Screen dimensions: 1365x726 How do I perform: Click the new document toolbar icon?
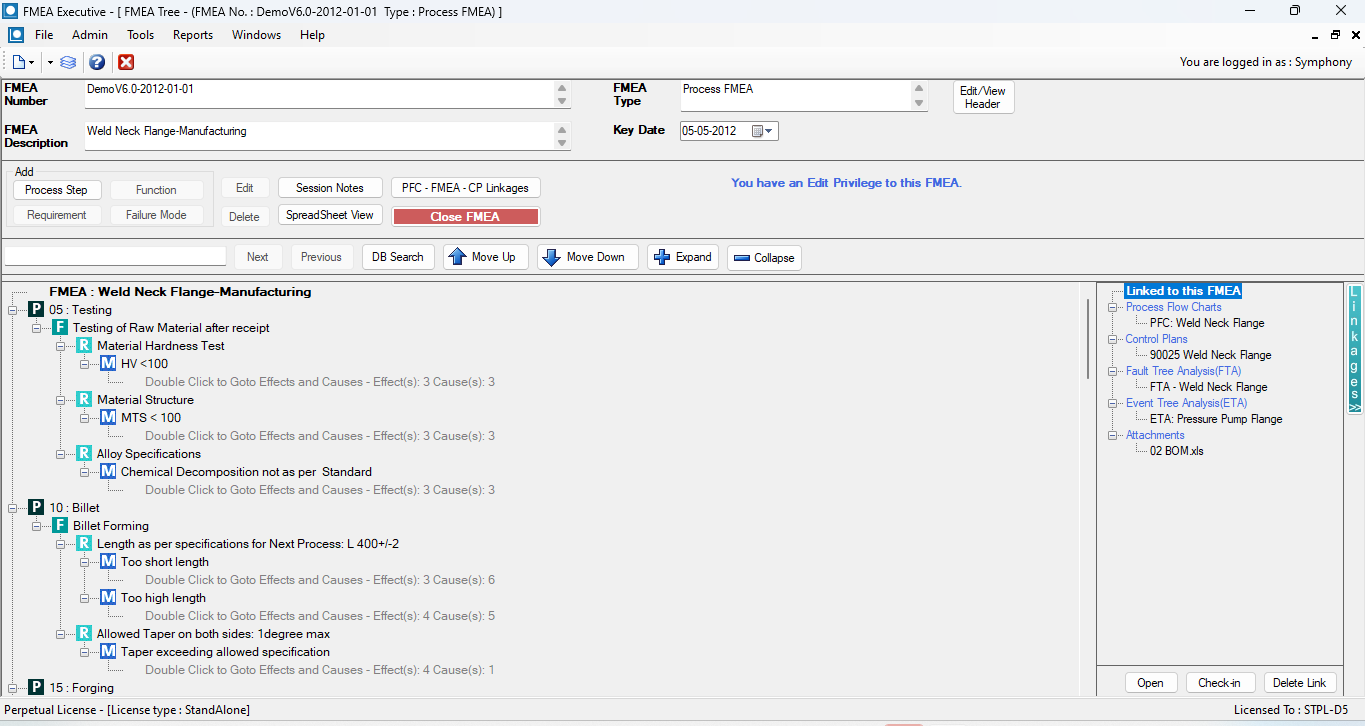tap(19, 62)
